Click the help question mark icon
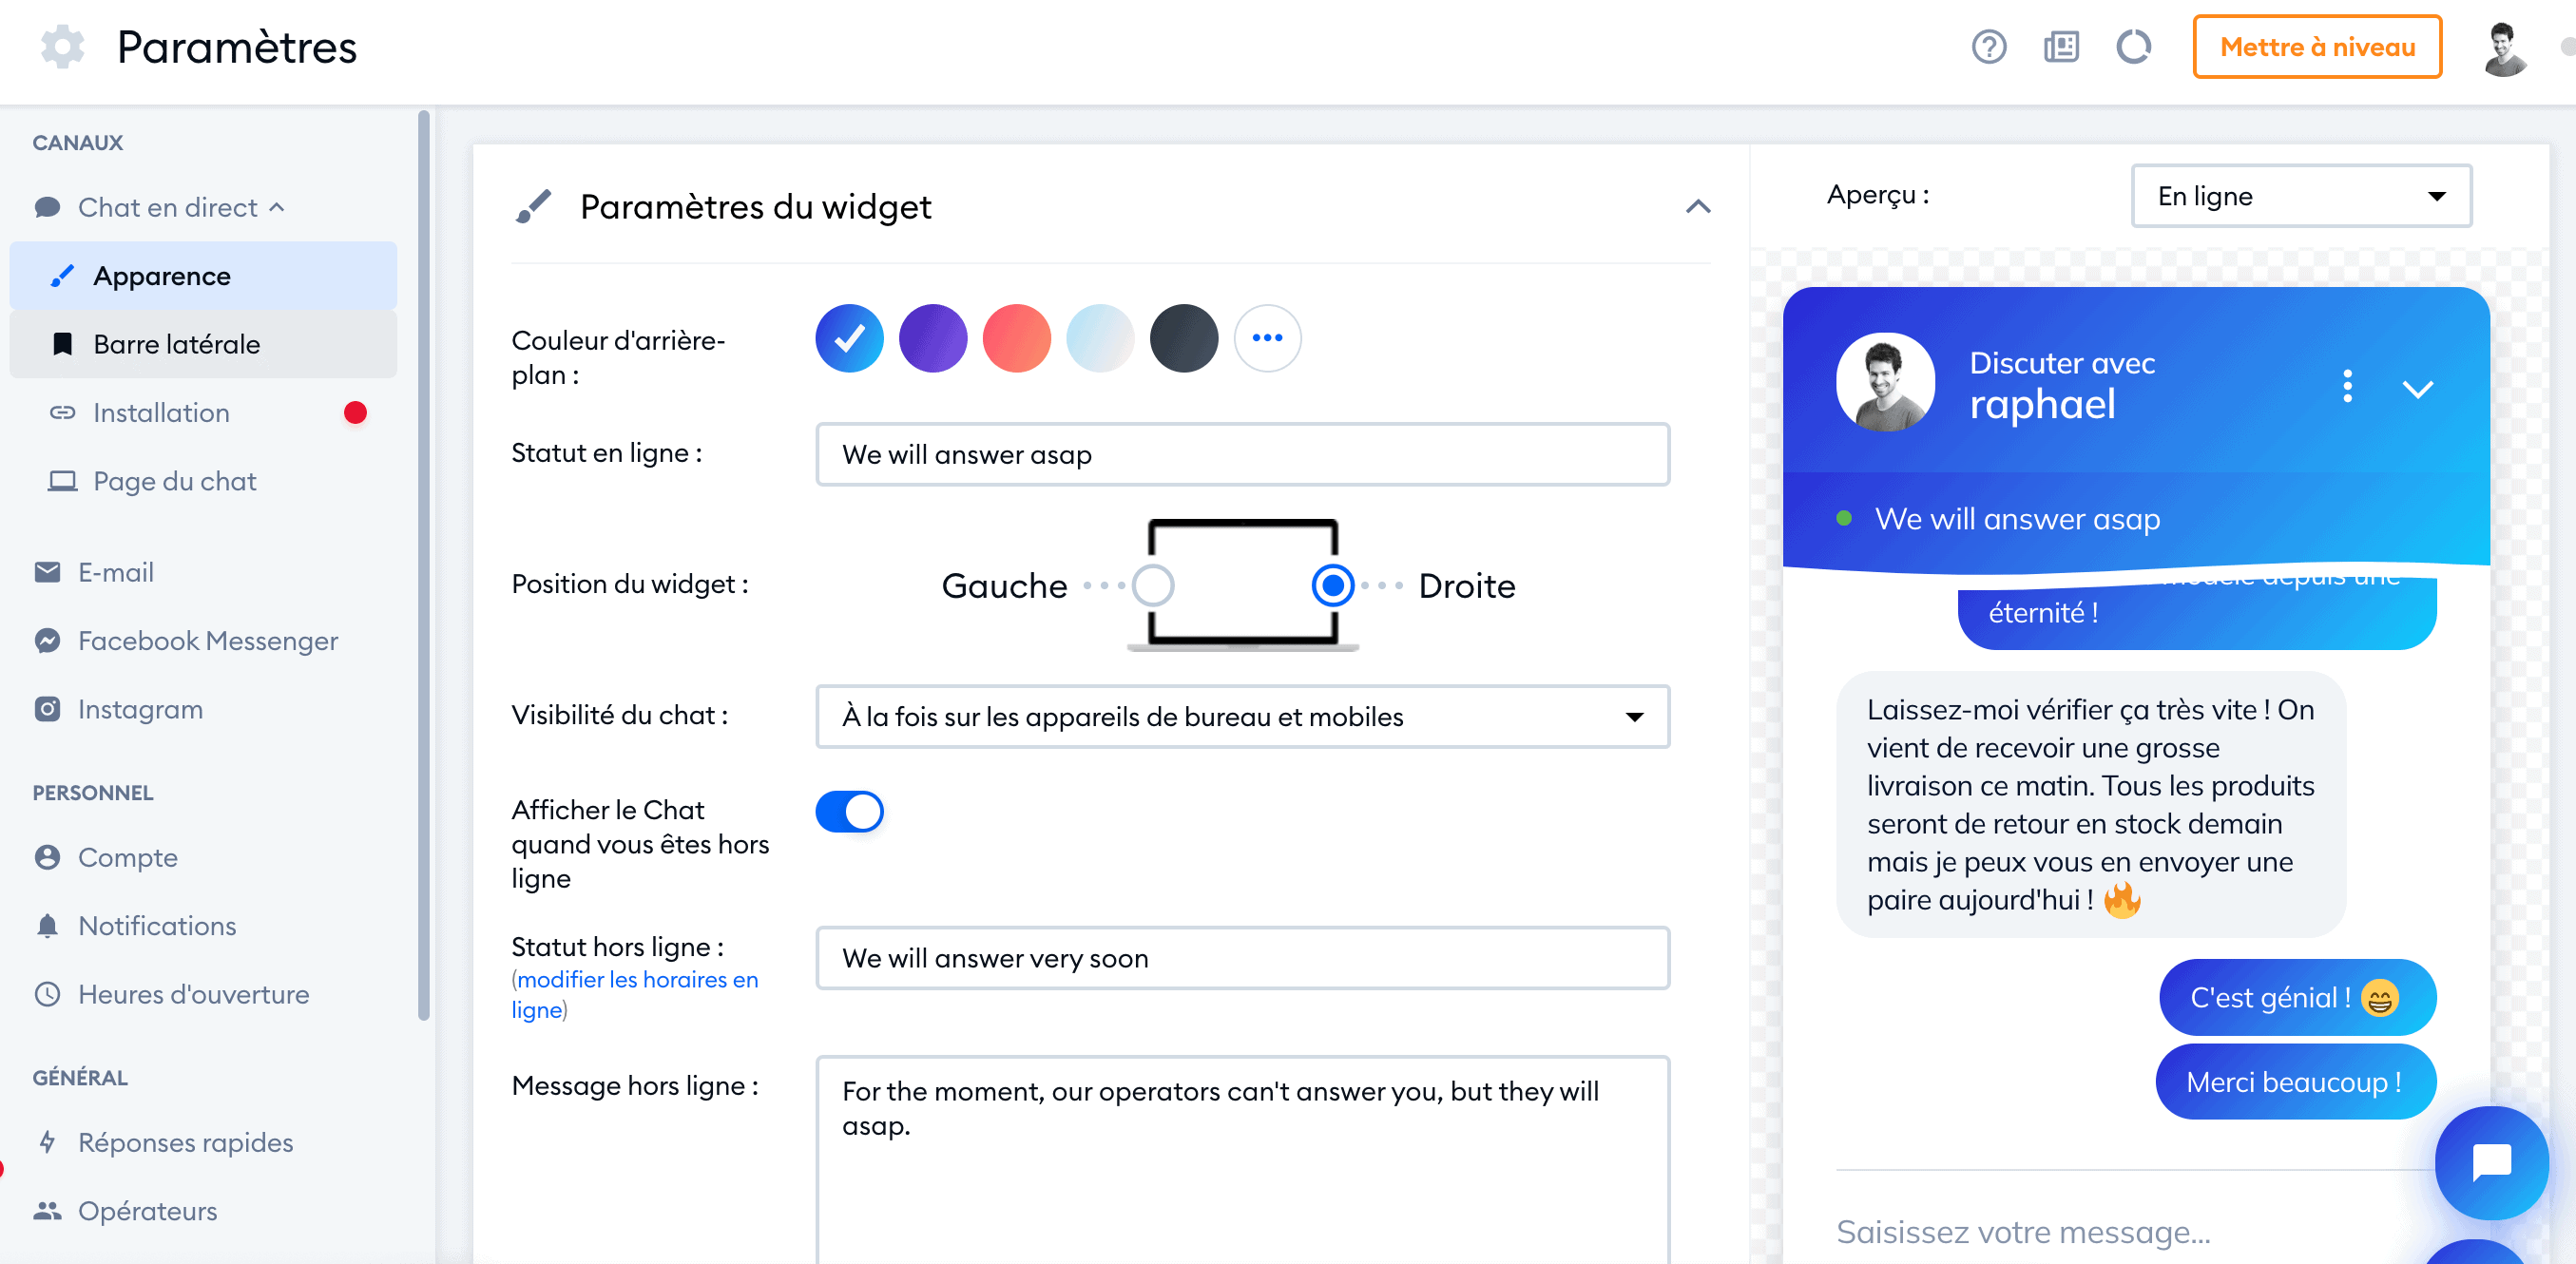The image size is (2576, 1264). coord(1988,47)
